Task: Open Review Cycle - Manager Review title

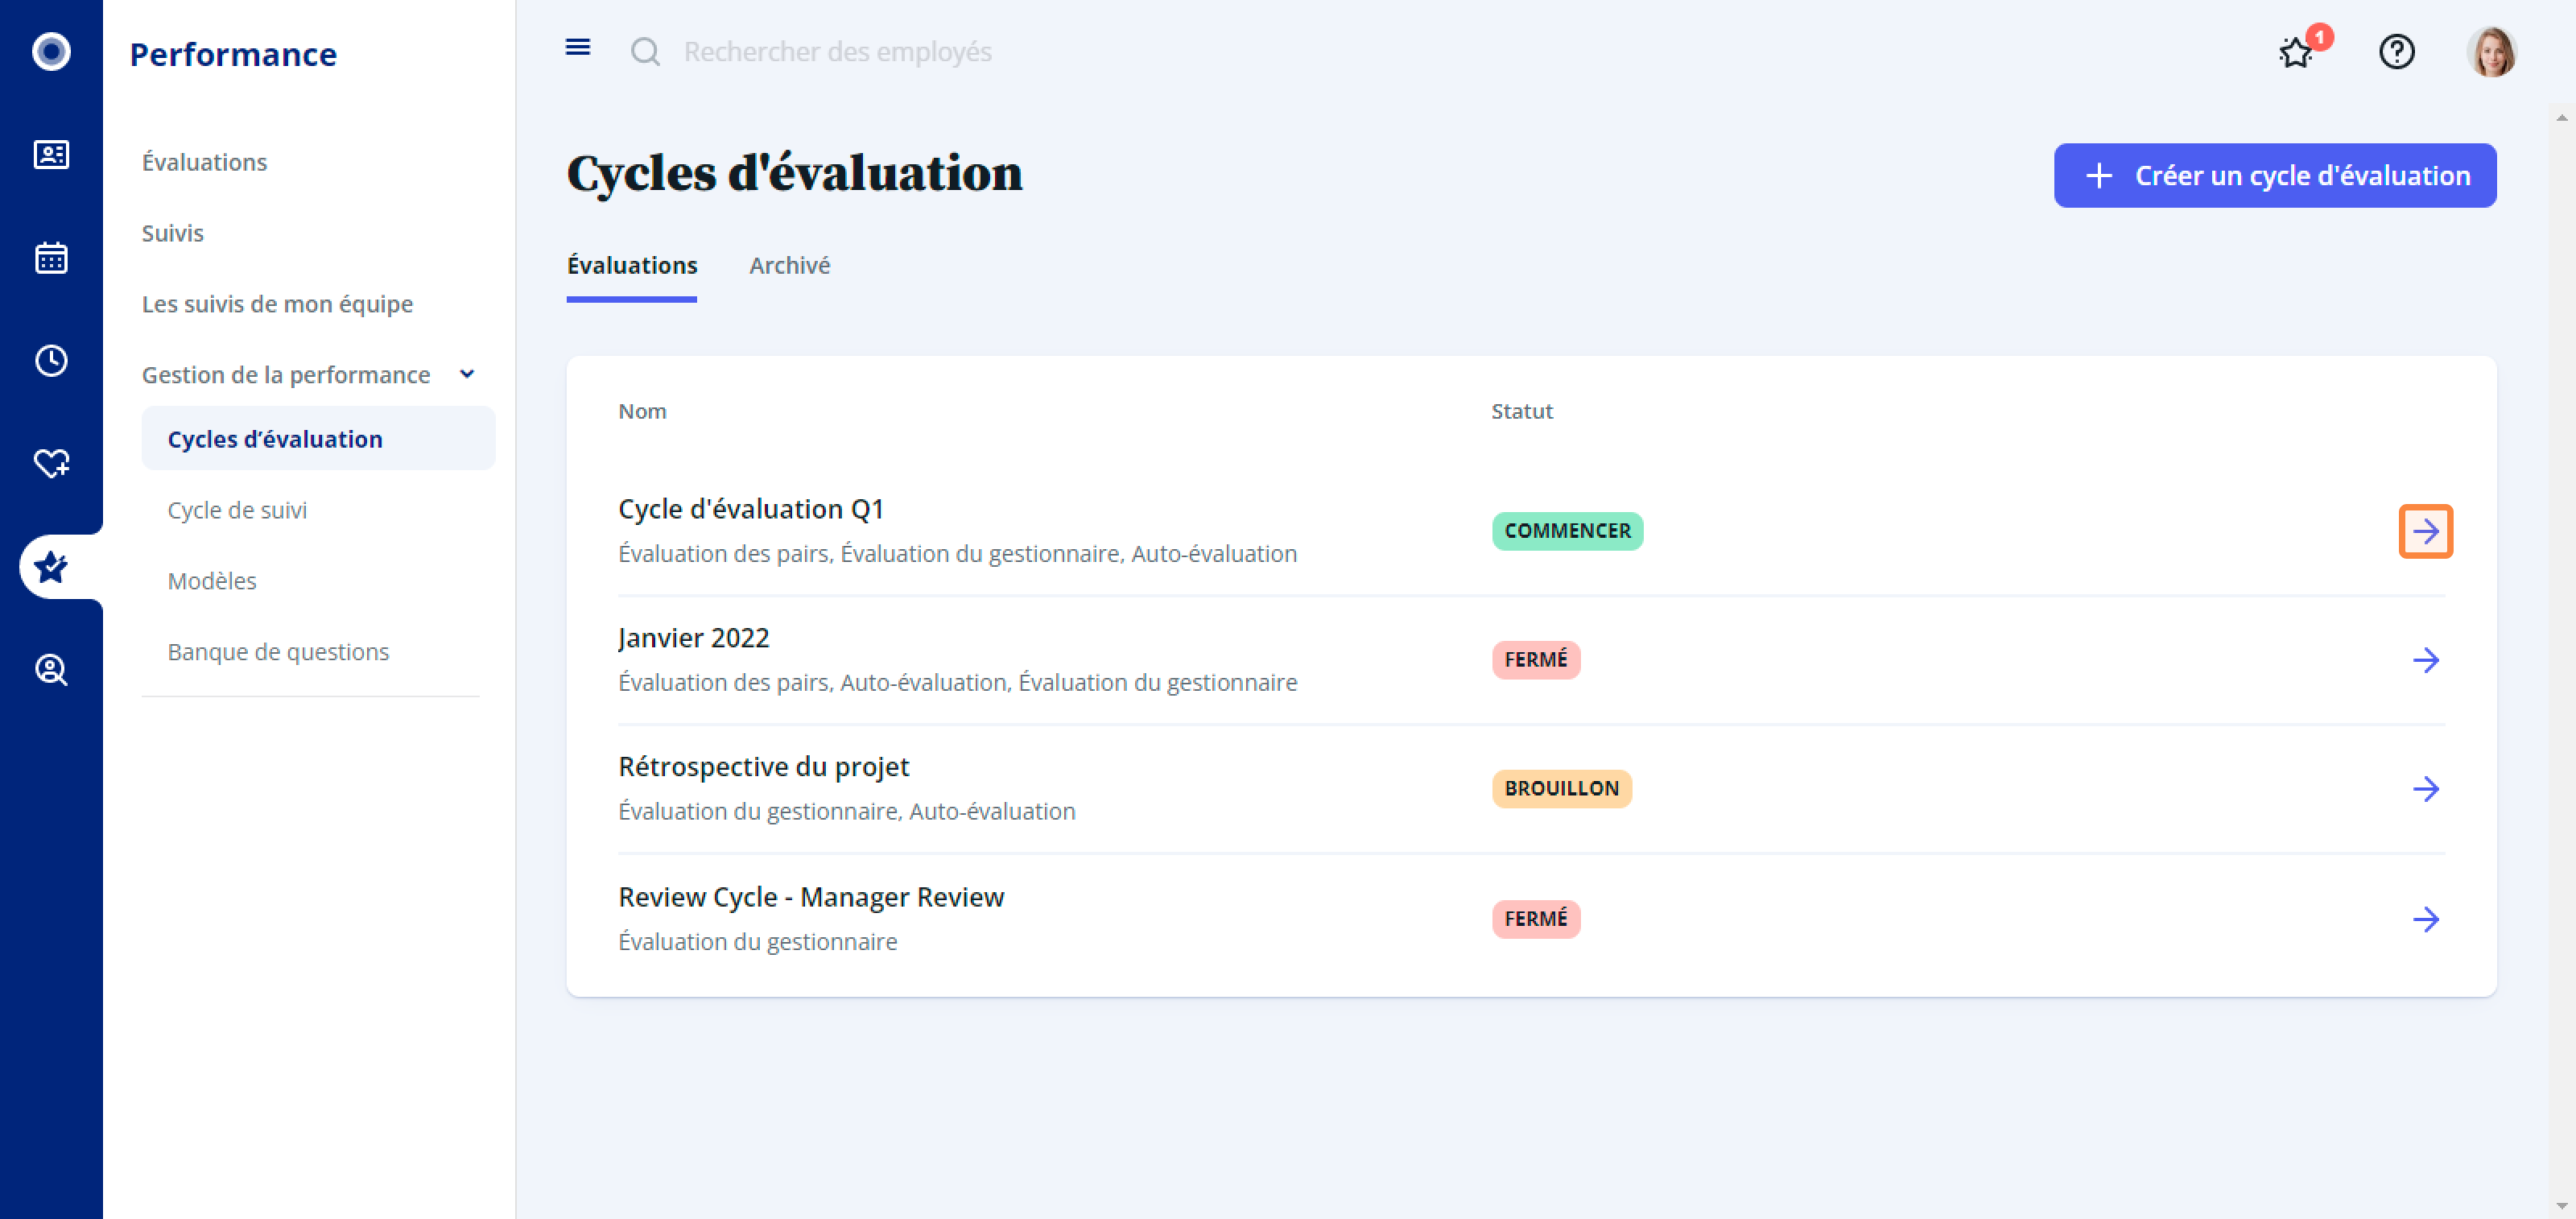Action: [811, 897]
